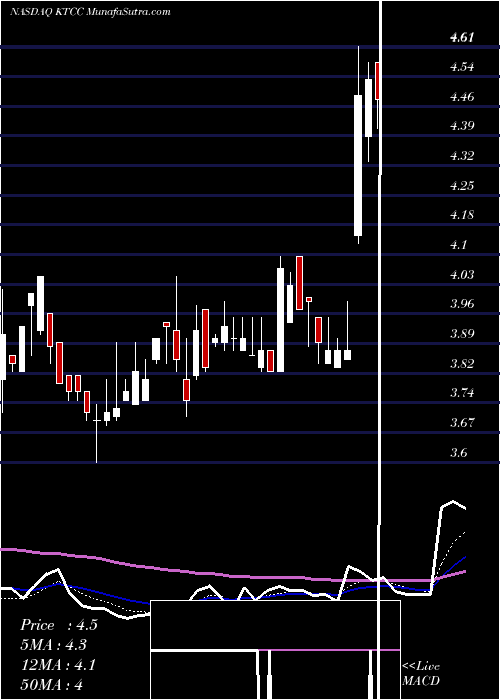Image resolution: width=500 pixels, height=700 pixels.
Task: Select the 4.1 price axis label
Action: click(x=458, y=245)
